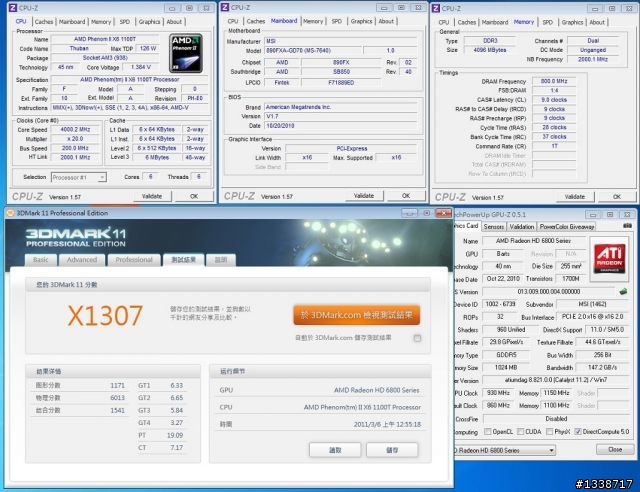Click the first CPU-Z window title icon
This screenshot has width=640, height=492.
click(x=13, y=8)
